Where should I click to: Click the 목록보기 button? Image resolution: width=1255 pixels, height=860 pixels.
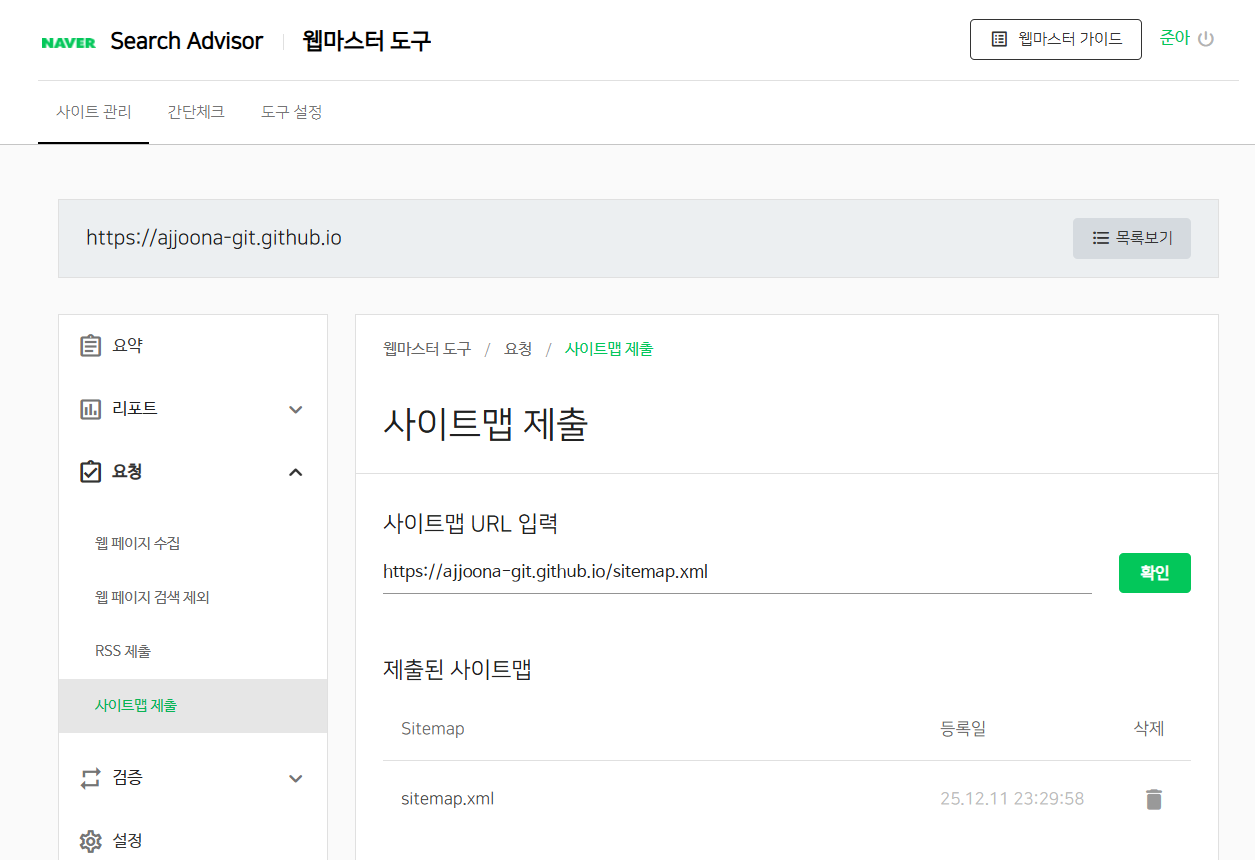(1131, 238)
